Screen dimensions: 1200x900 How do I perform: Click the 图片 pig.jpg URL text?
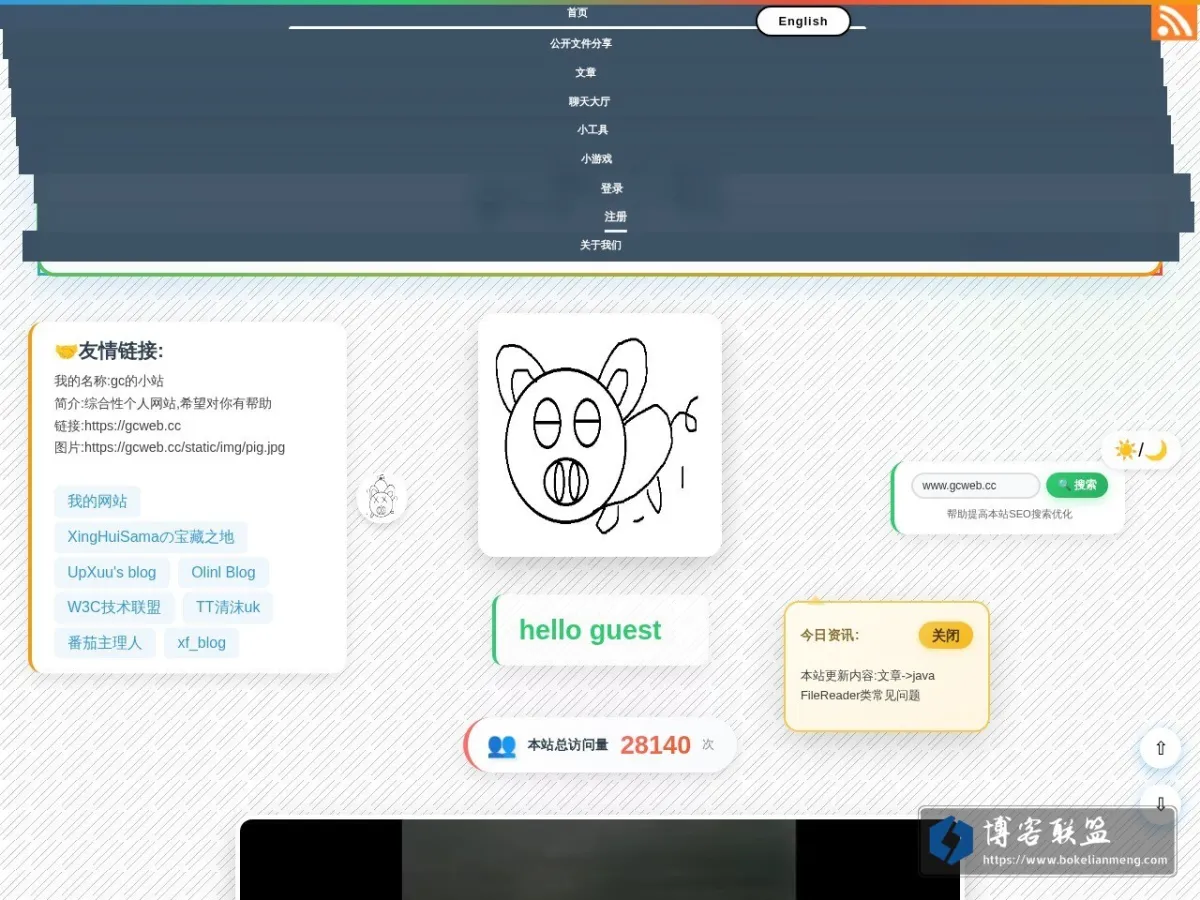coord(170,448)
